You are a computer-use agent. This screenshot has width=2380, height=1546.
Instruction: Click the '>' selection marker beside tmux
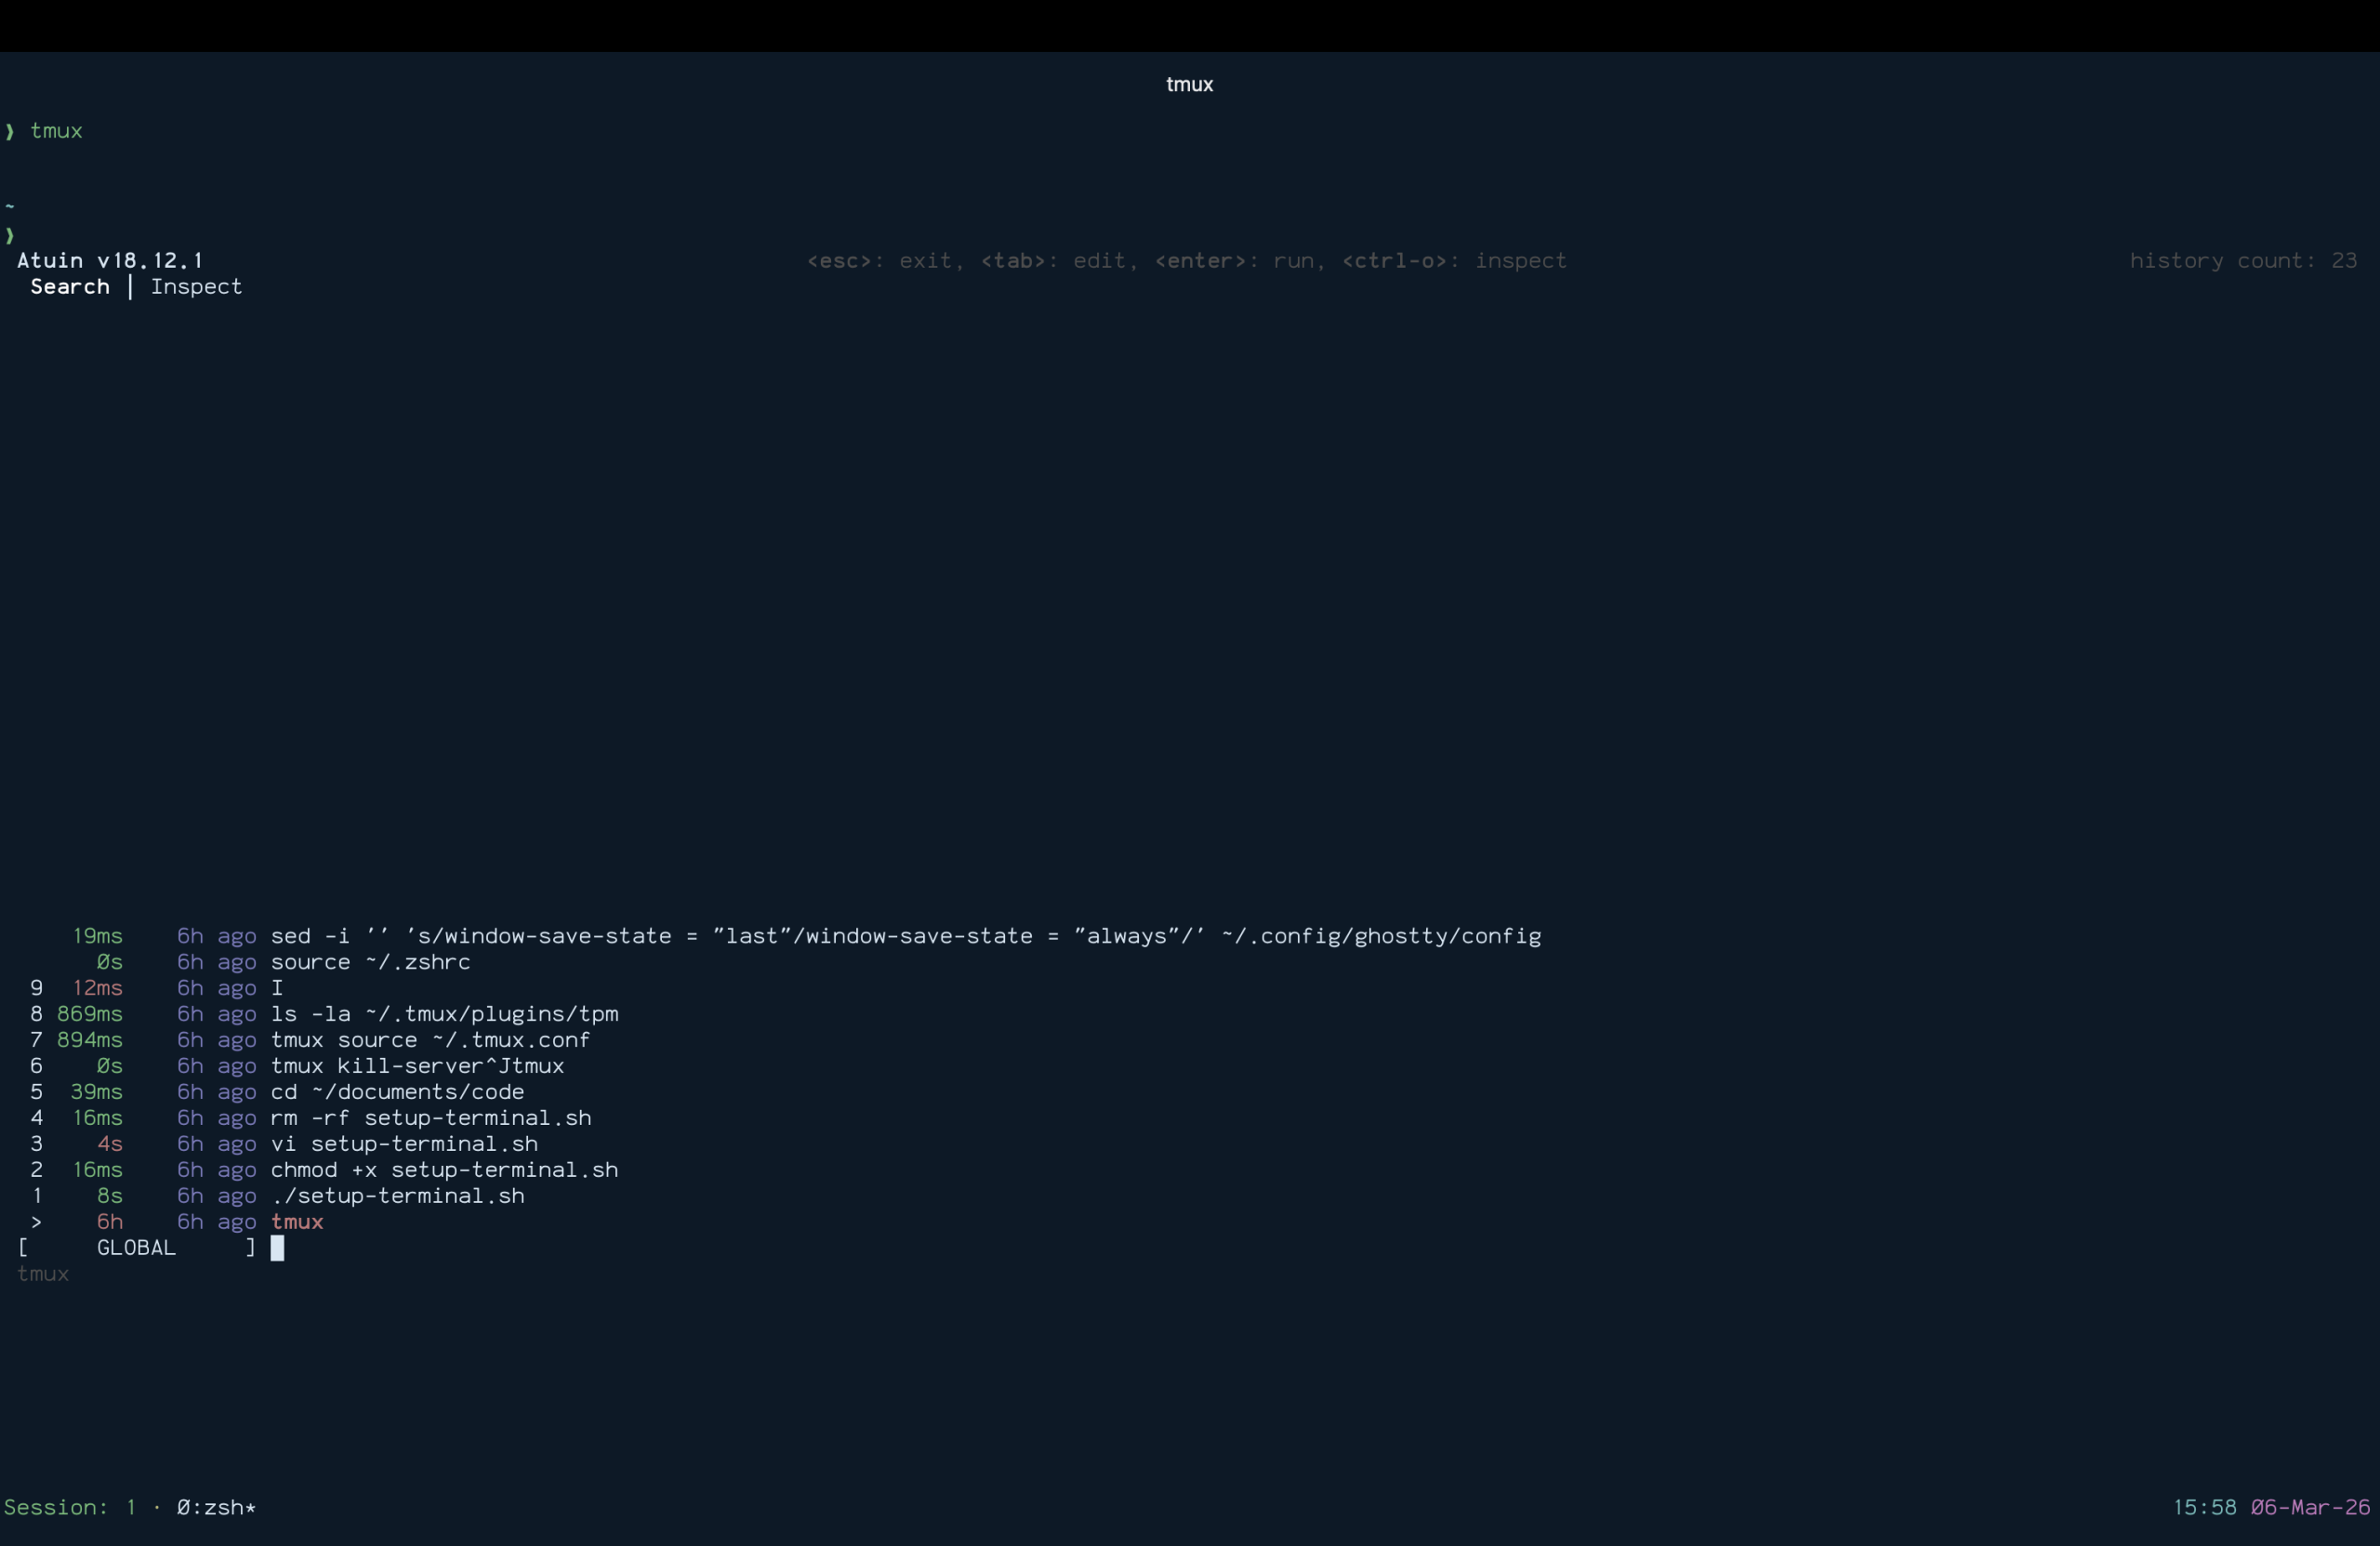coord(36,1222)
